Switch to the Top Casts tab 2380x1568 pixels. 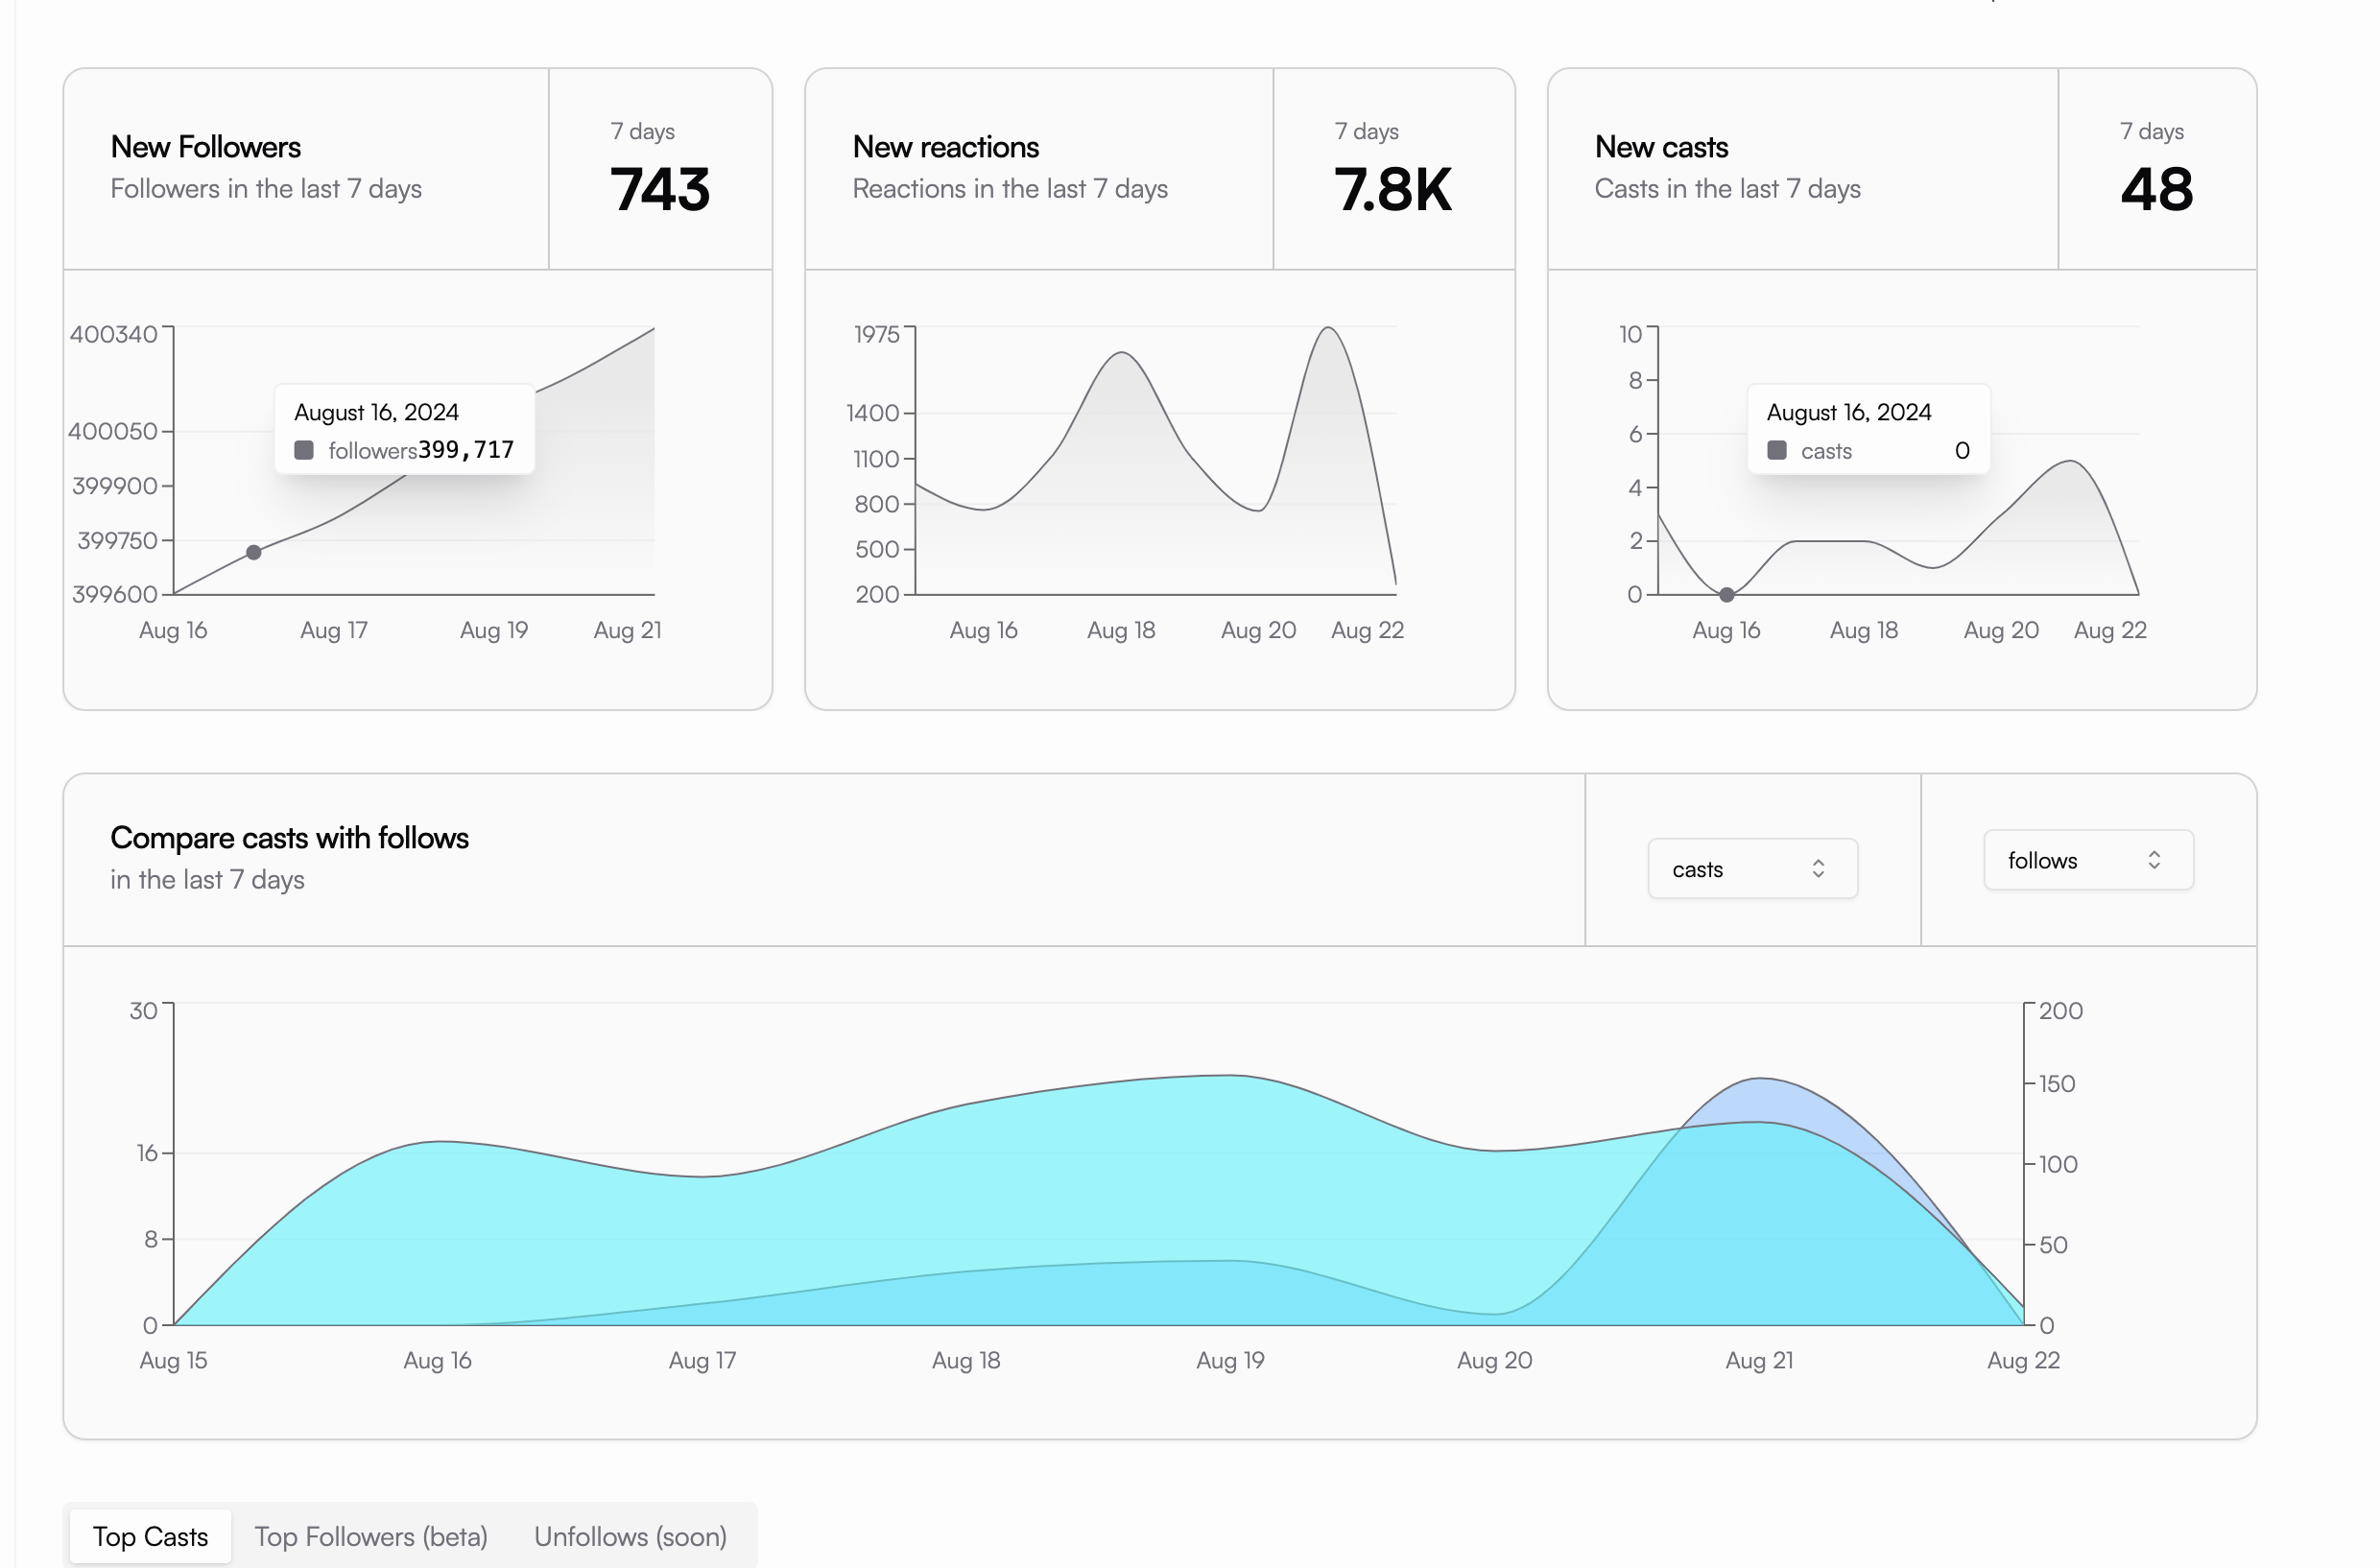(x=150, y=1535)
